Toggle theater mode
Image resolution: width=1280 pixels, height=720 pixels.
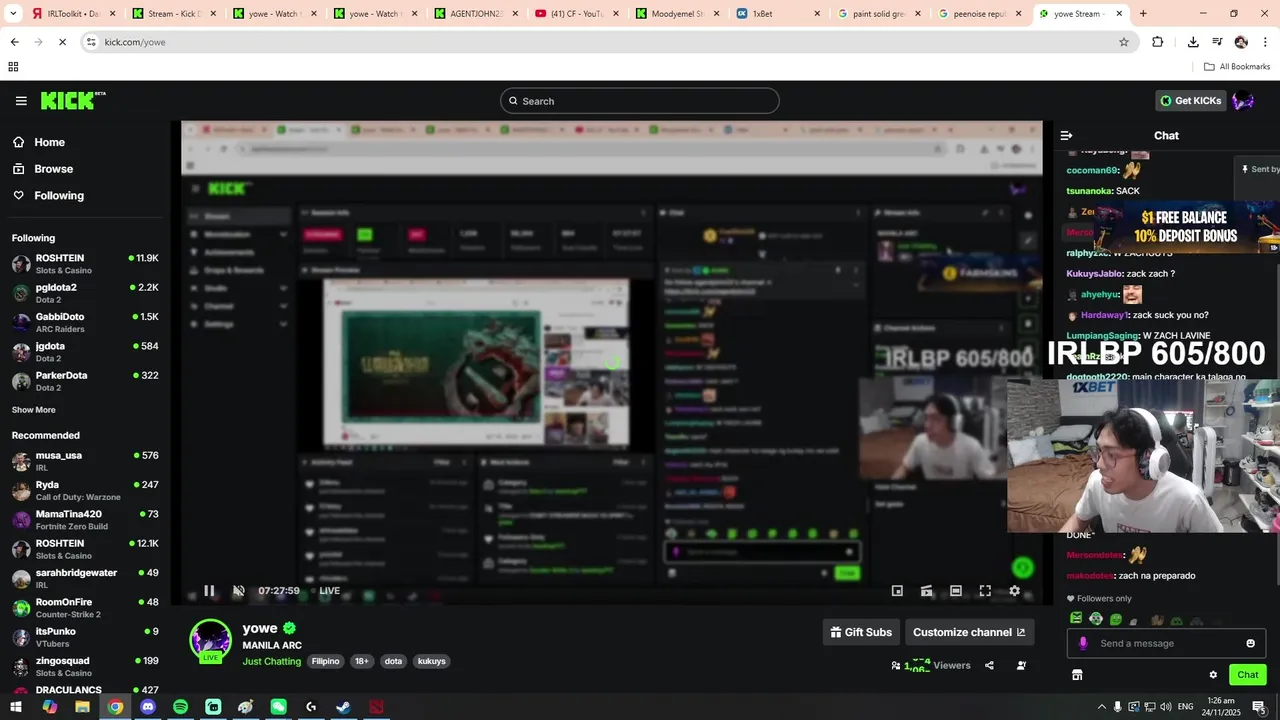956,591
